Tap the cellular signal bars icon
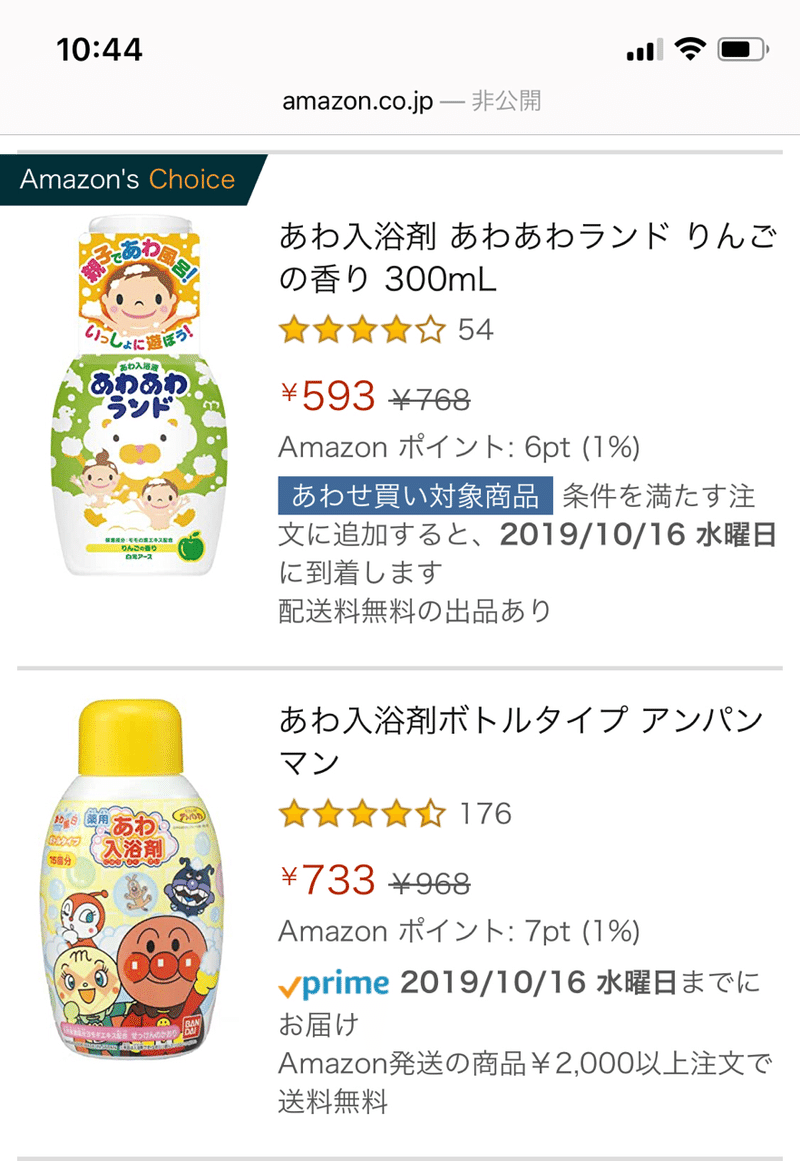The image size is (800, 1161). pos(643,49)
